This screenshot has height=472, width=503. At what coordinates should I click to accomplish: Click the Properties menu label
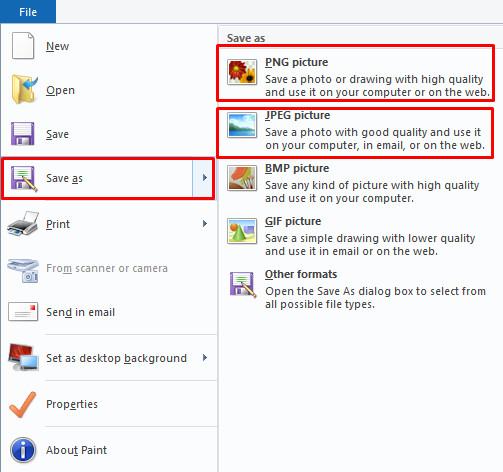point(72,404)
